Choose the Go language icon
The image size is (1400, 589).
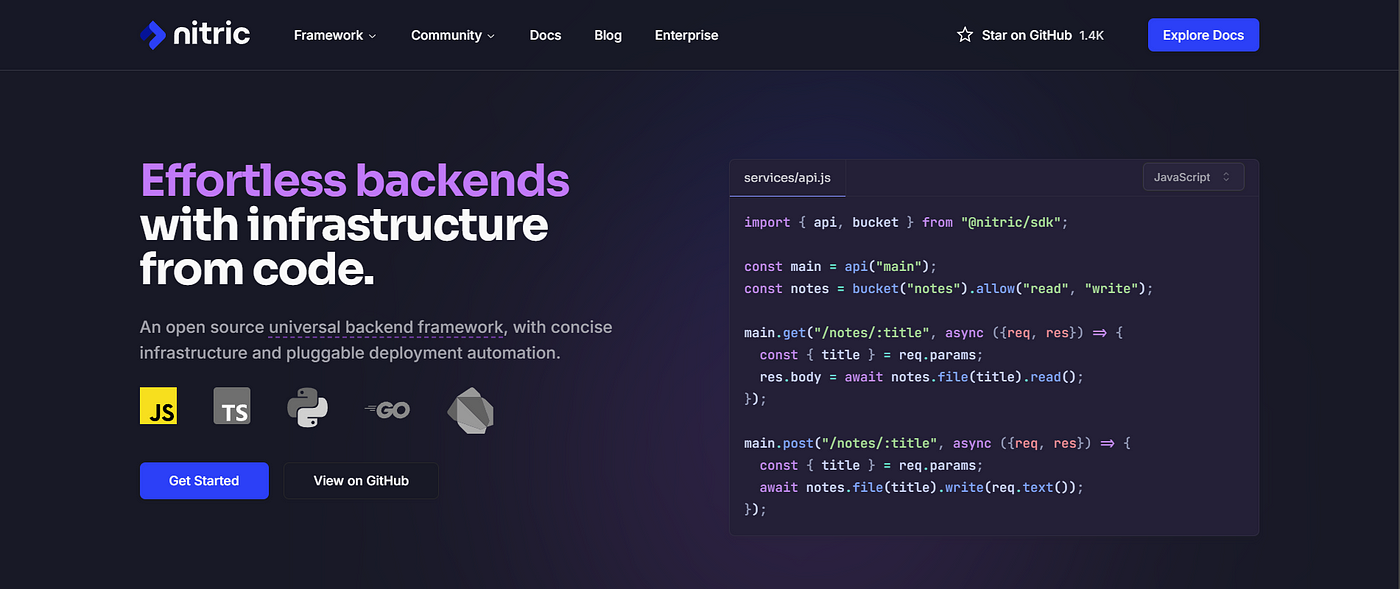pyautogui.click(x=388, y=409)
